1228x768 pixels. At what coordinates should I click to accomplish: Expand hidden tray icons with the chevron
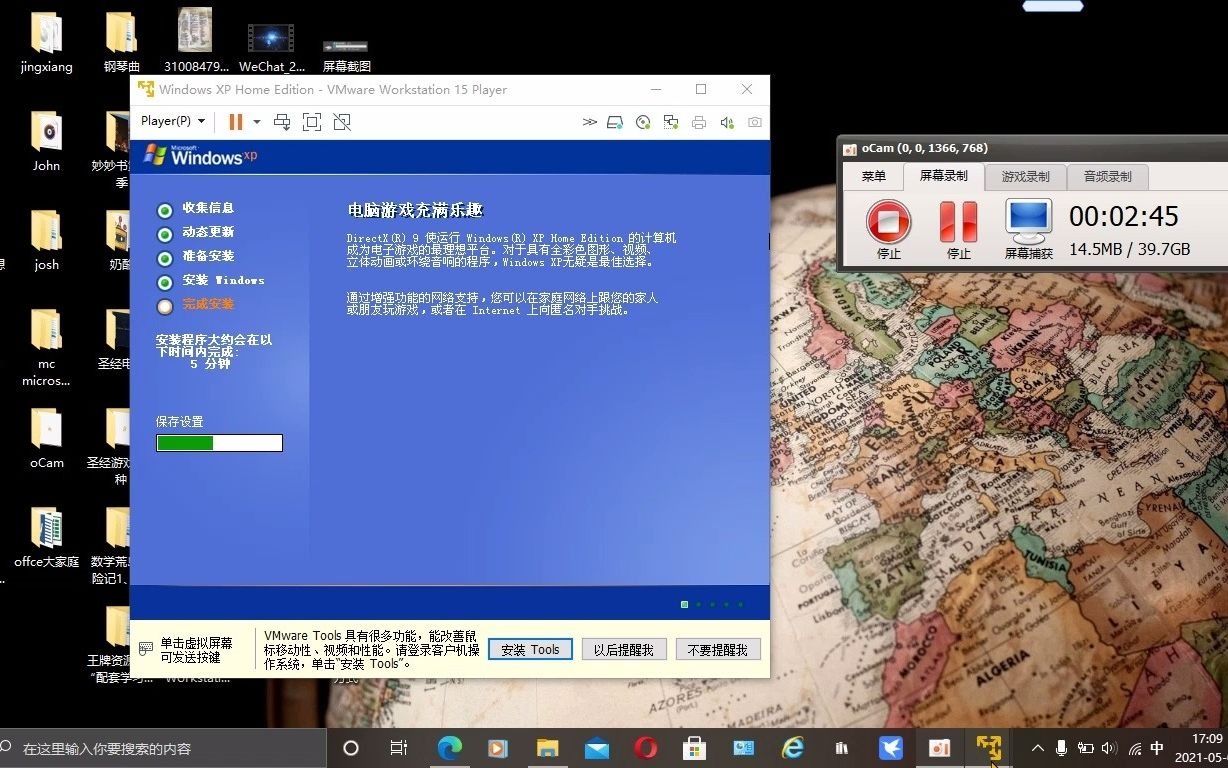pos(1037,747)
